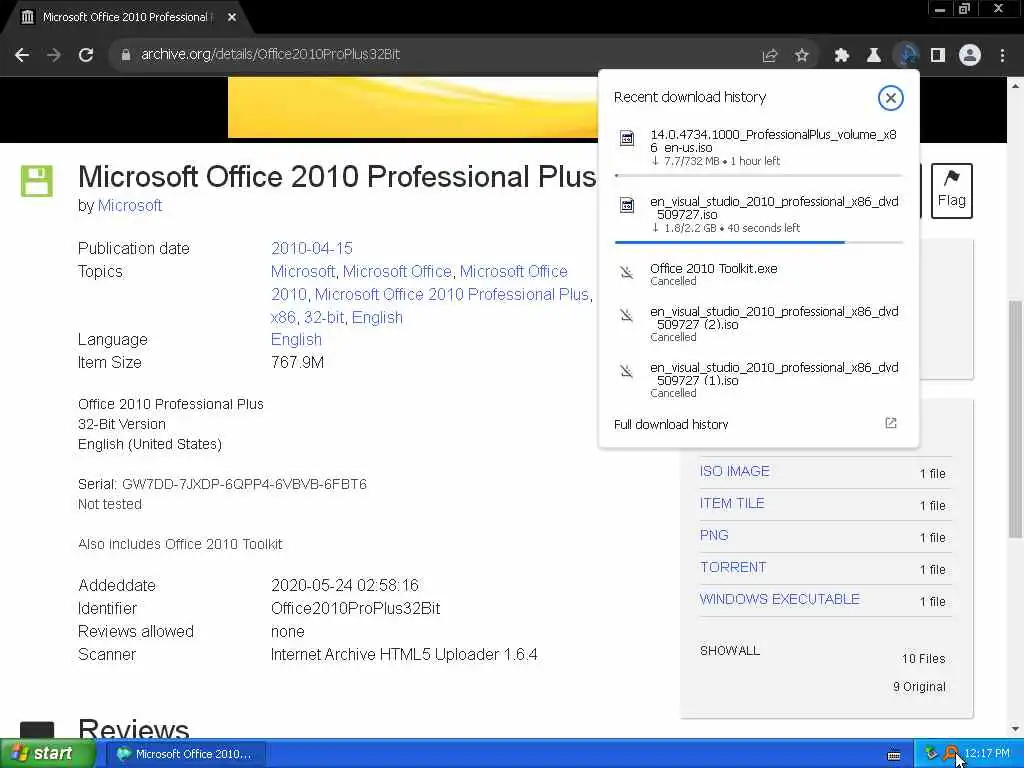This screenshot has height=768, width=1024.
Task: Click cancelled icon for 509727 (2).iso
Action: [x=627, y=316]
